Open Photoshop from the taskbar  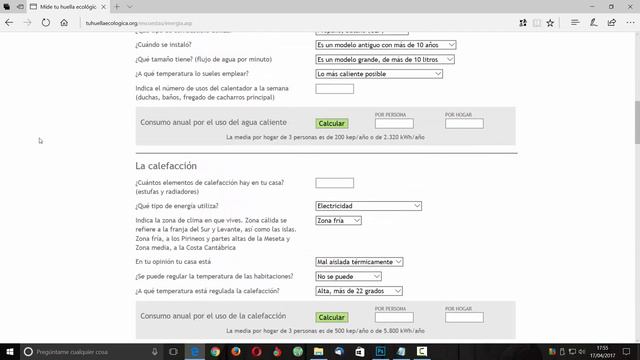pos(380,352)
